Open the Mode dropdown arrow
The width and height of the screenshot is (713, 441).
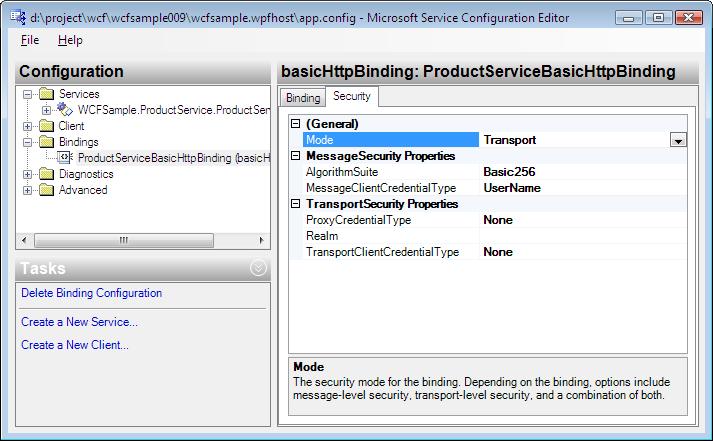pos(678,140)
